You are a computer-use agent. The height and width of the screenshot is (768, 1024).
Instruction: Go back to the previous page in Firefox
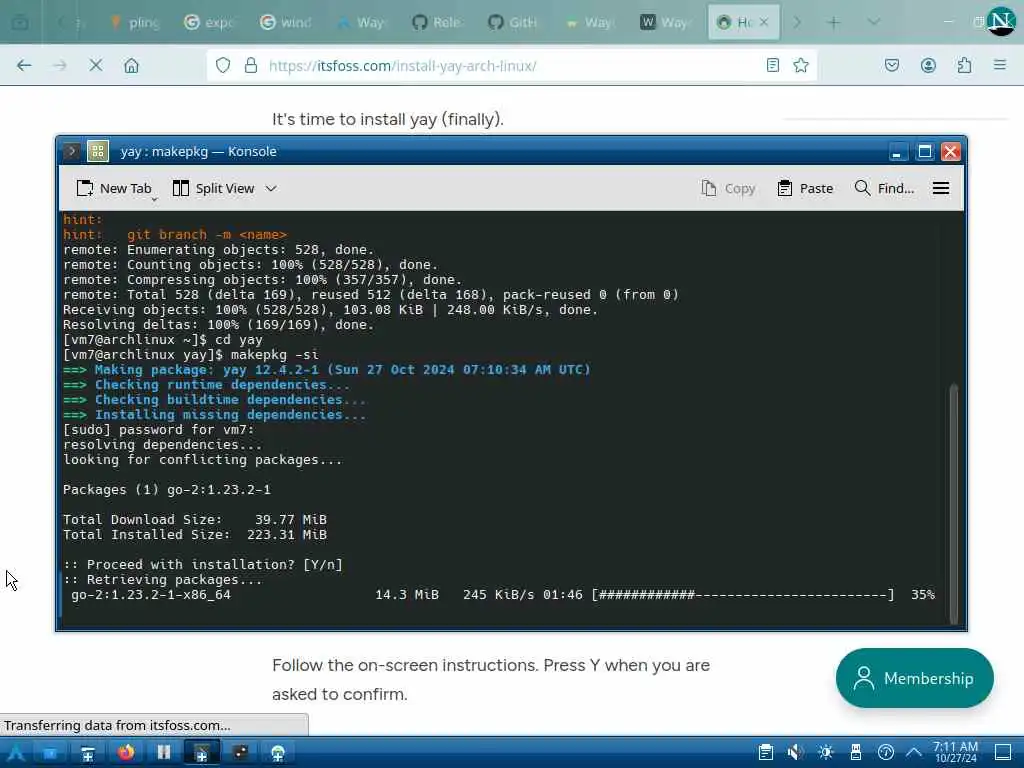[x=24, y=65]
